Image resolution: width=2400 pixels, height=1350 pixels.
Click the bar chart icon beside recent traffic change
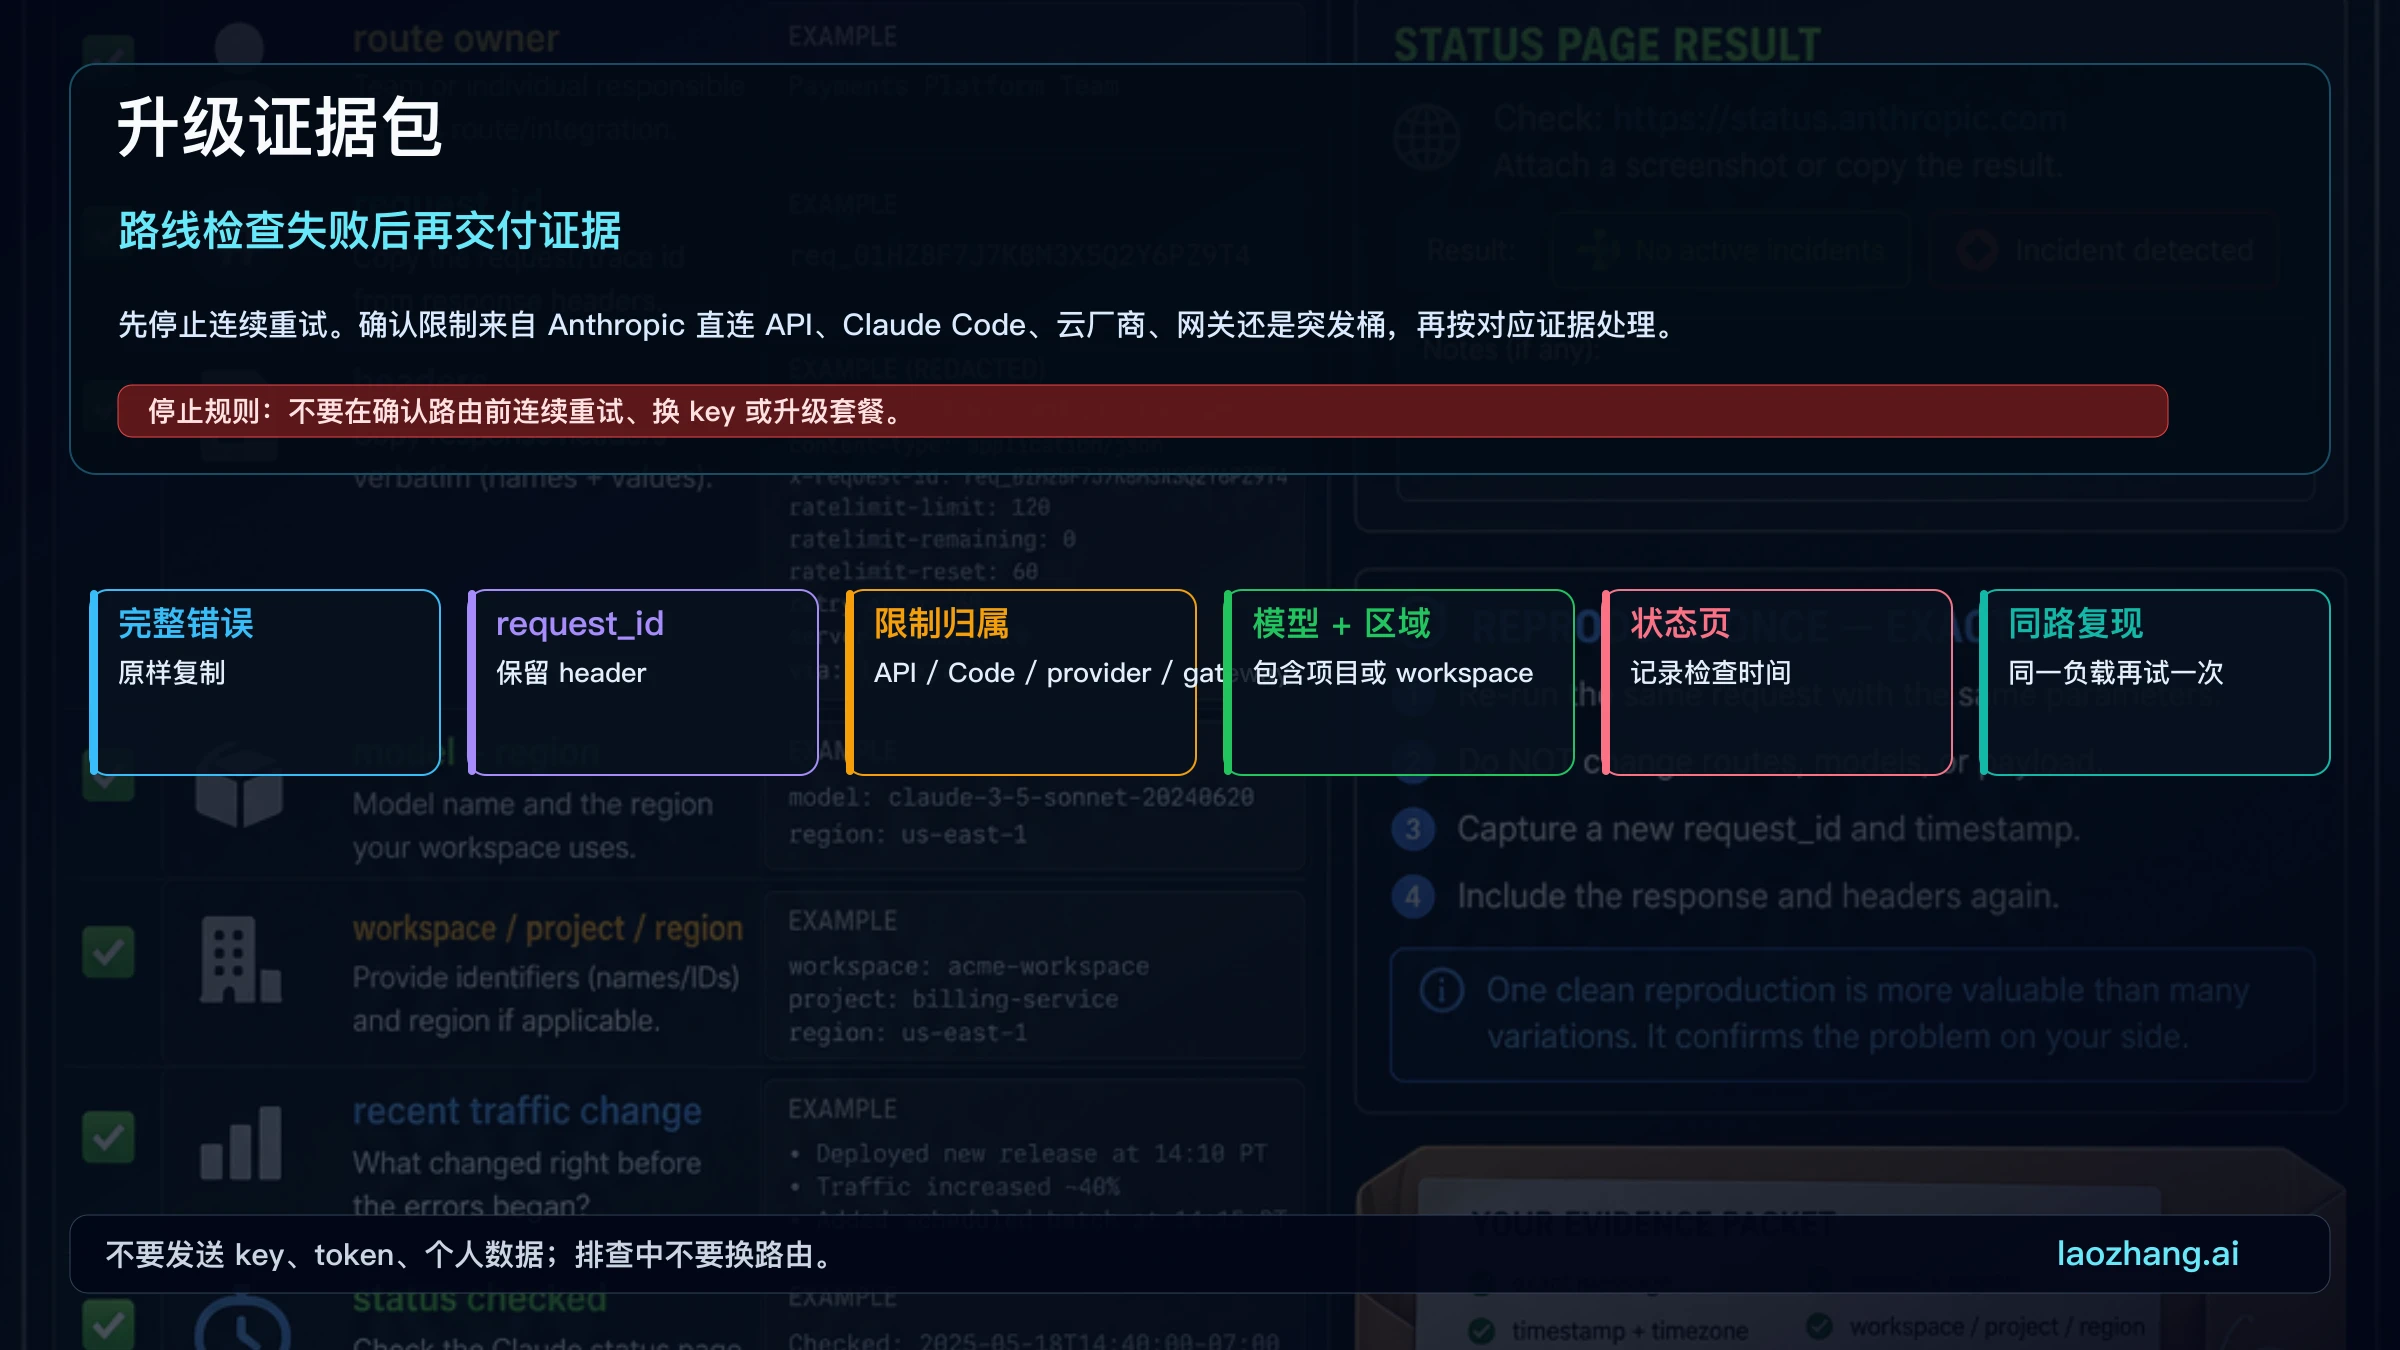(x=240, y=1143)
